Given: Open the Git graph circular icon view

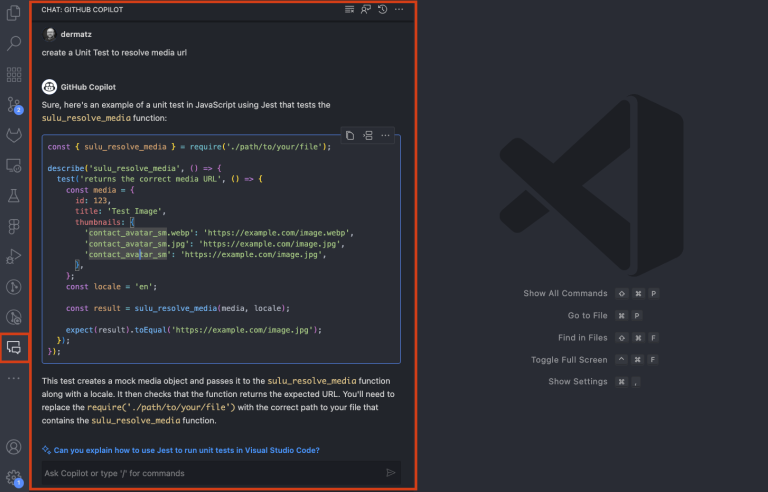Looking at the screenshot, I should [14, 287].
